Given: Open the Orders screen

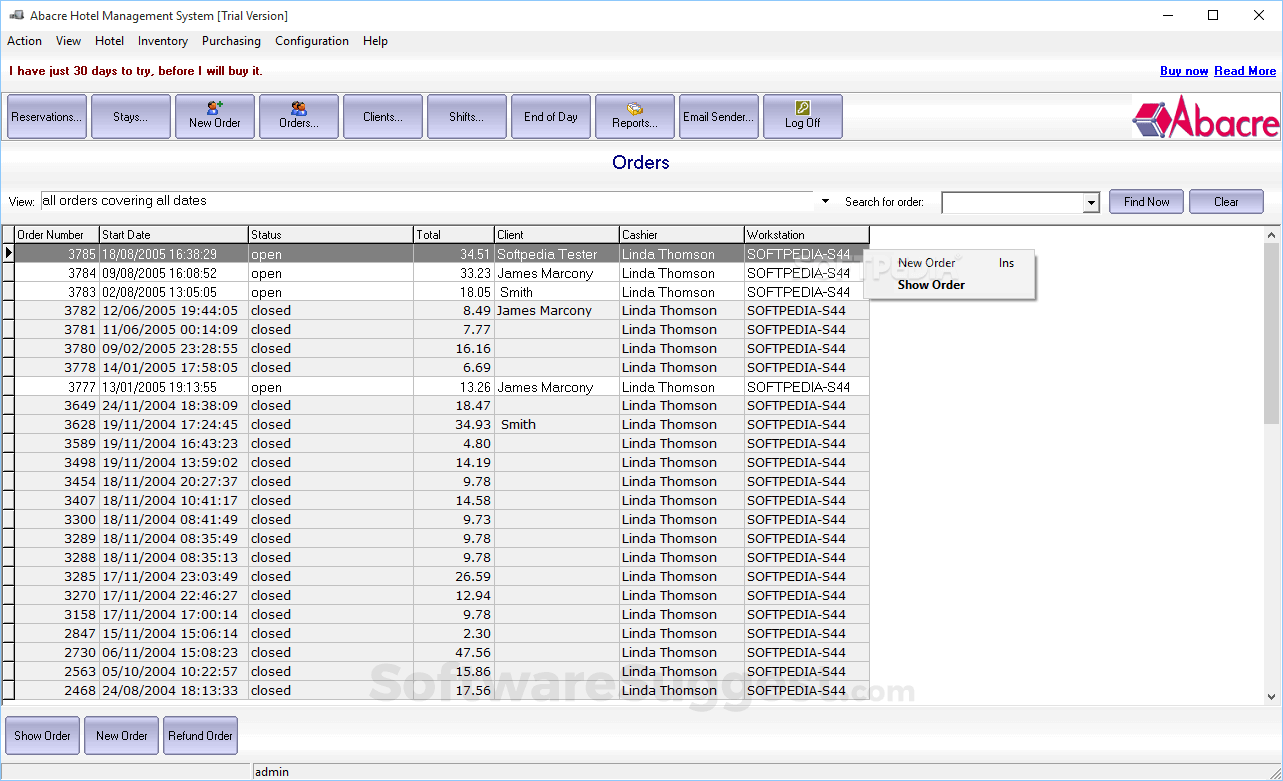Looking at the screenshot, I should pos(298,116).
